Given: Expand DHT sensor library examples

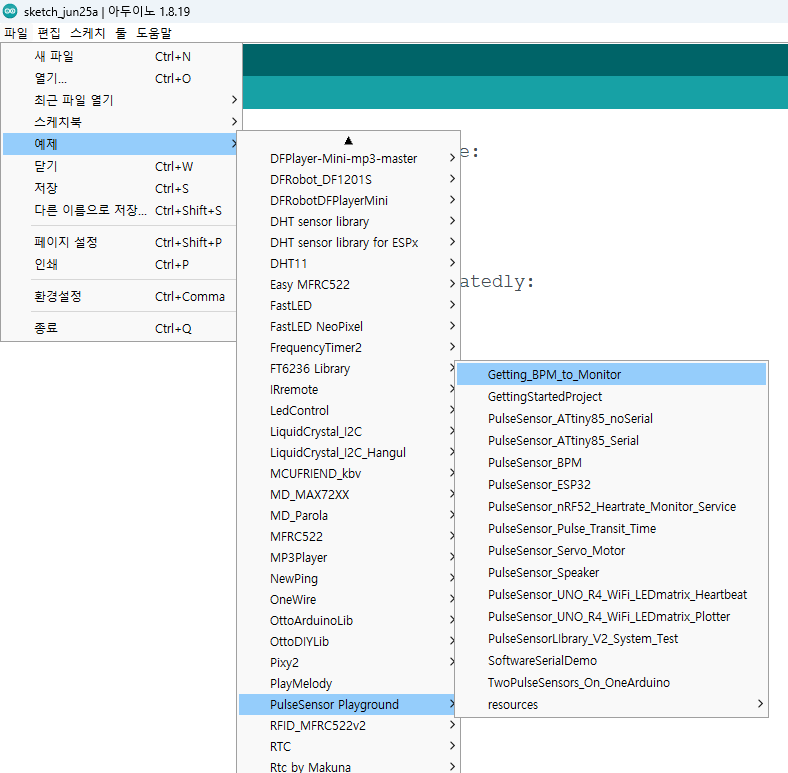Looking at the screenshot, I should [x=348, y=221].
